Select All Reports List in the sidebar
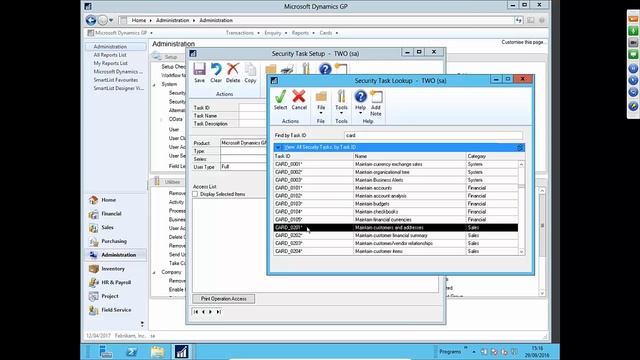Image resolution: width=640 pixels, height=360 pixels. (110, 55)
